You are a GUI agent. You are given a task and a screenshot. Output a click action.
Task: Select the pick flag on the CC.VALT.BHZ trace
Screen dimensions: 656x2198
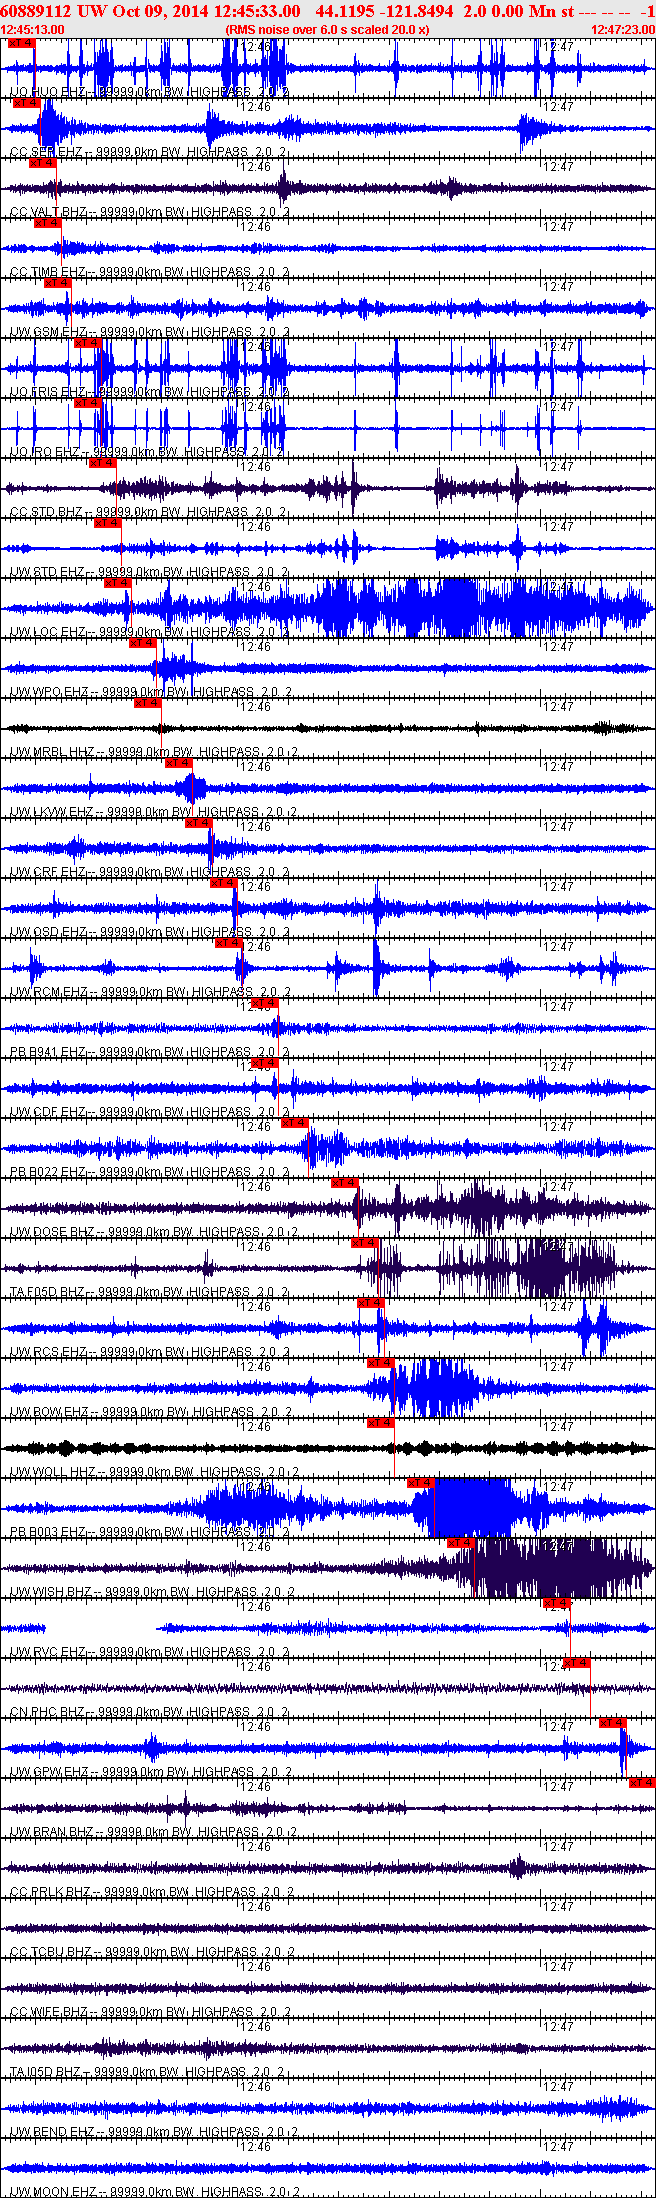click(43, 163)
